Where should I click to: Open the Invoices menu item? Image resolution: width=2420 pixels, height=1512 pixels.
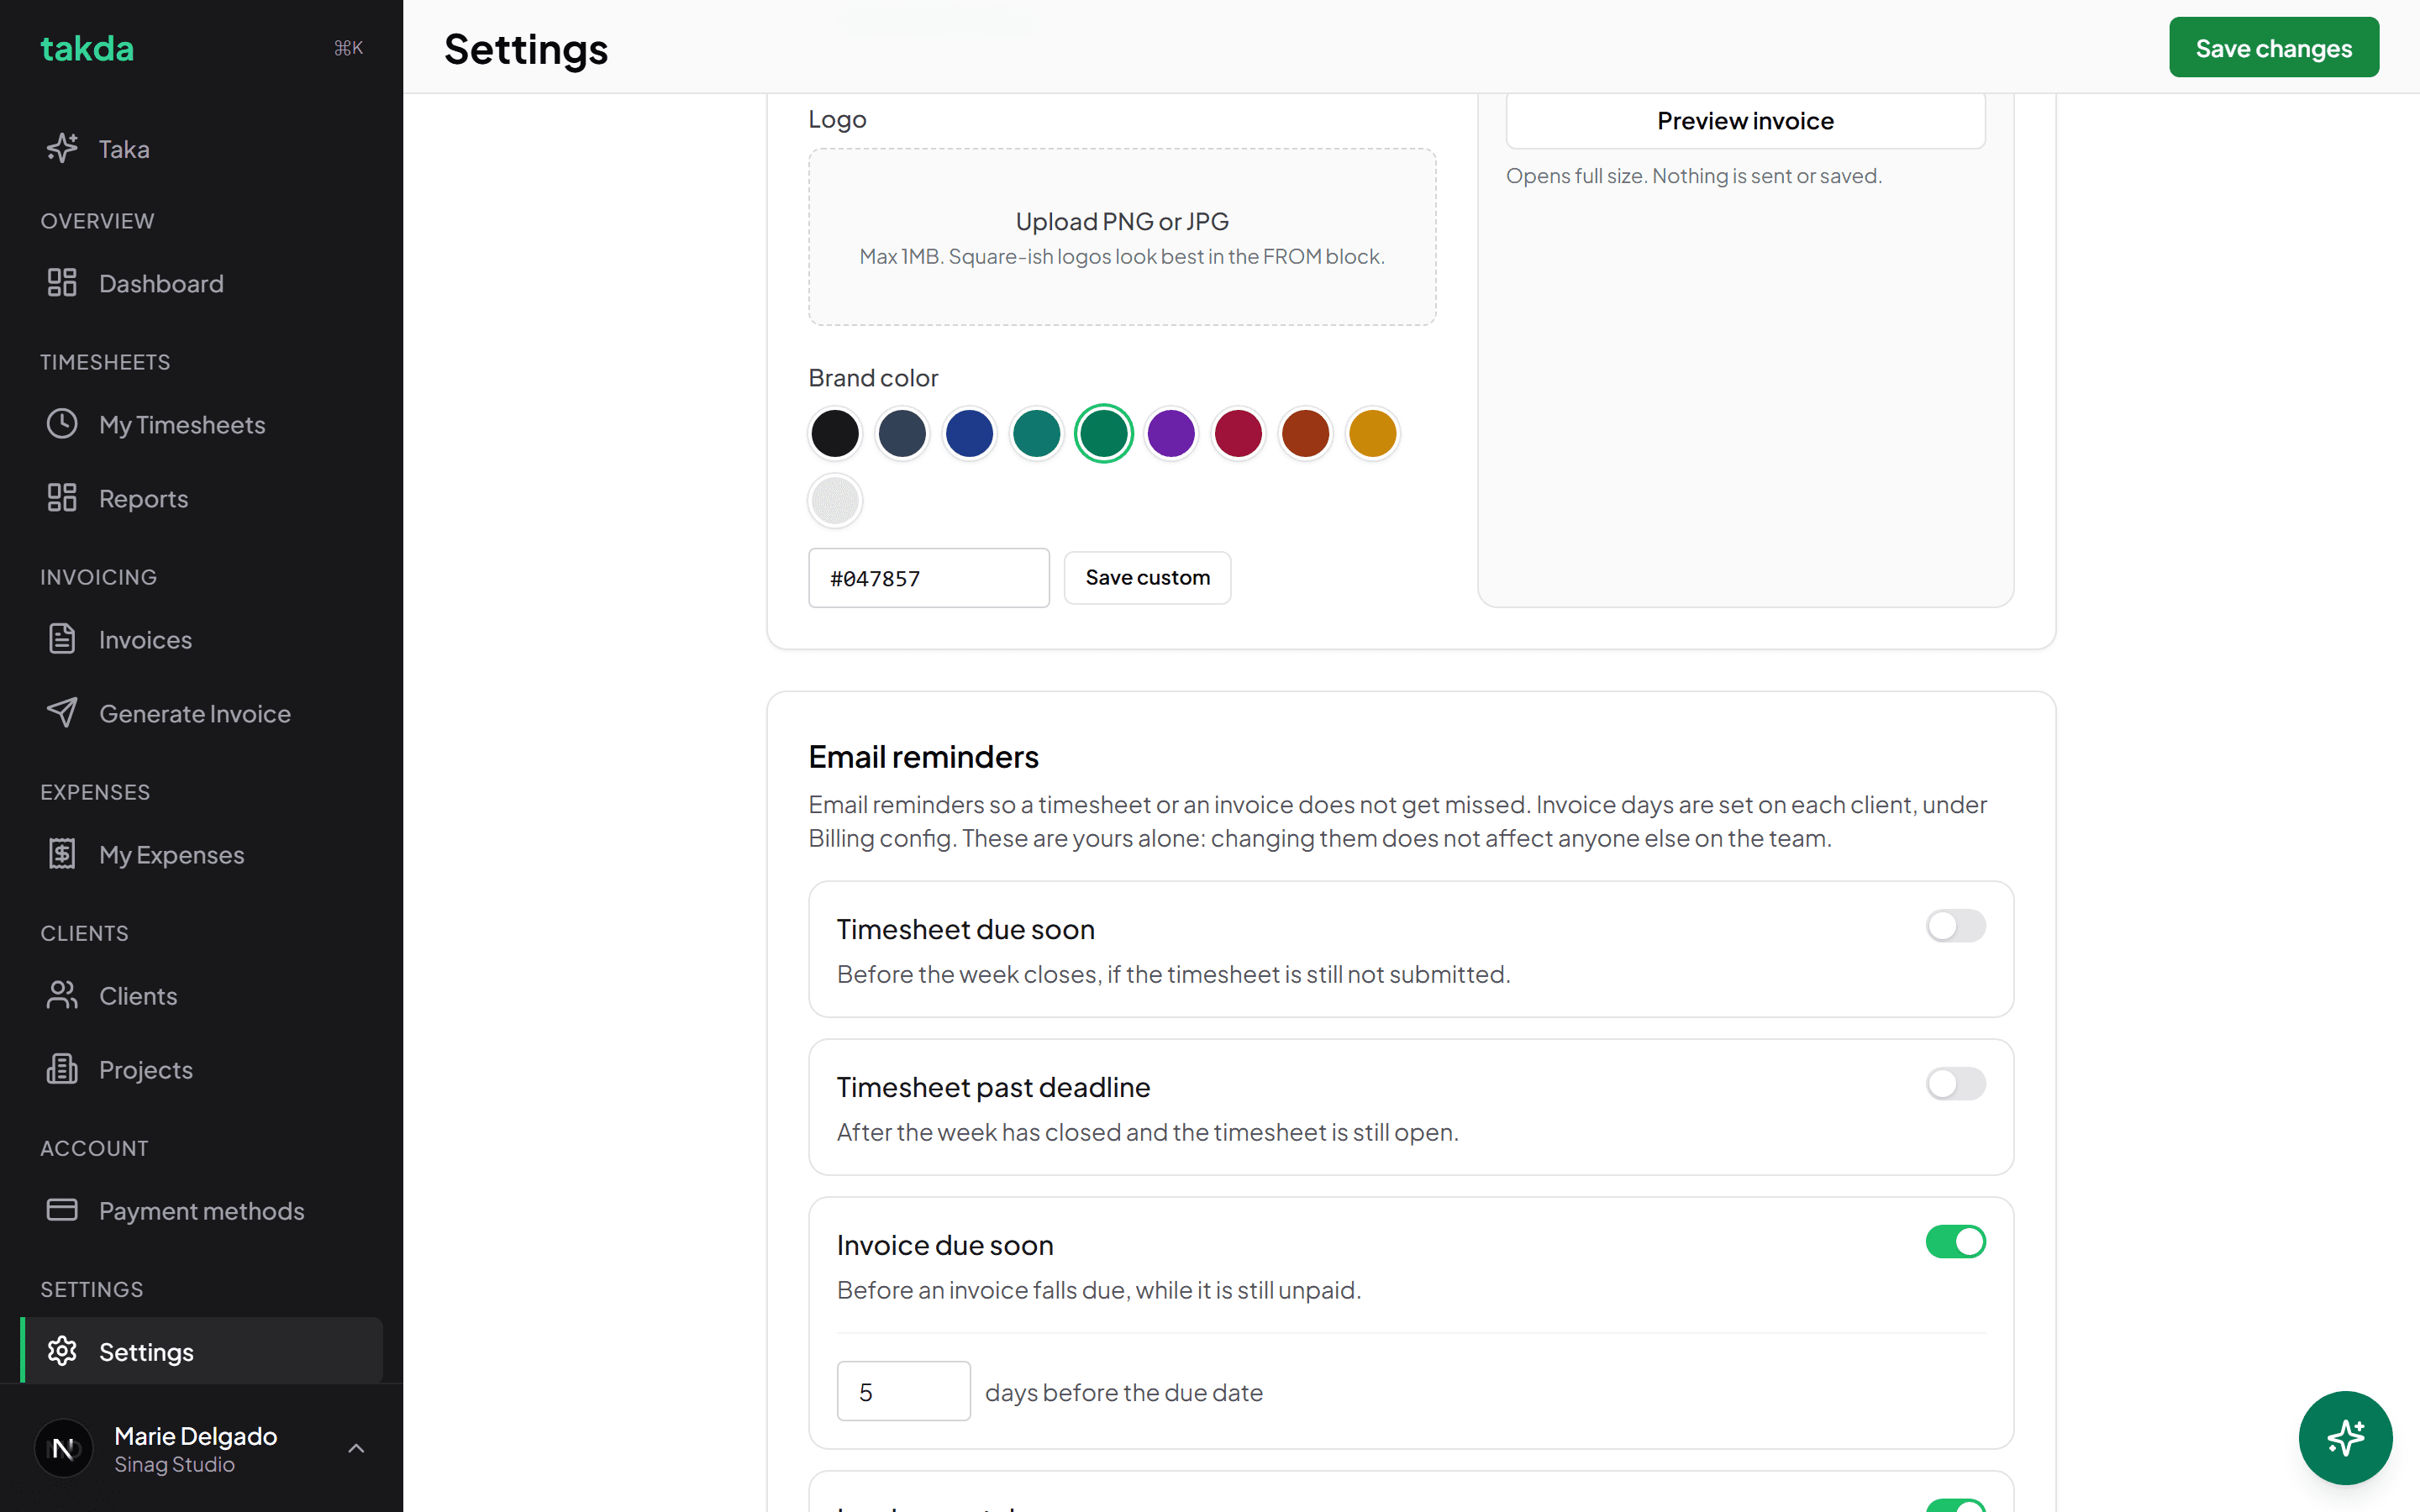pyautogui.click(x=202, y=639)
